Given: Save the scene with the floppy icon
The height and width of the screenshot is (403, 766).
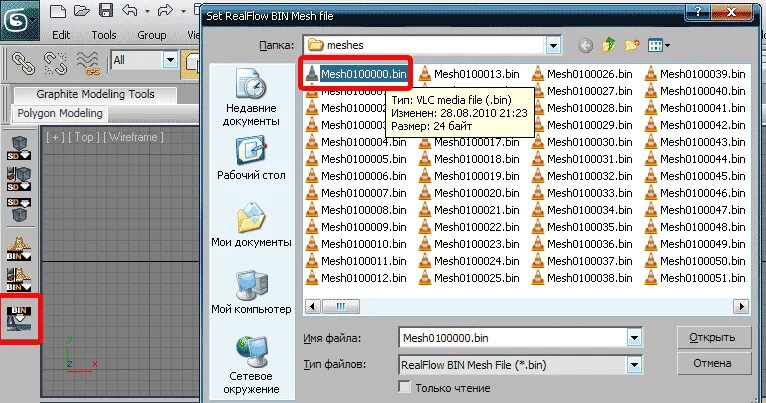Looking at the screenshot, I should [106, 10].
